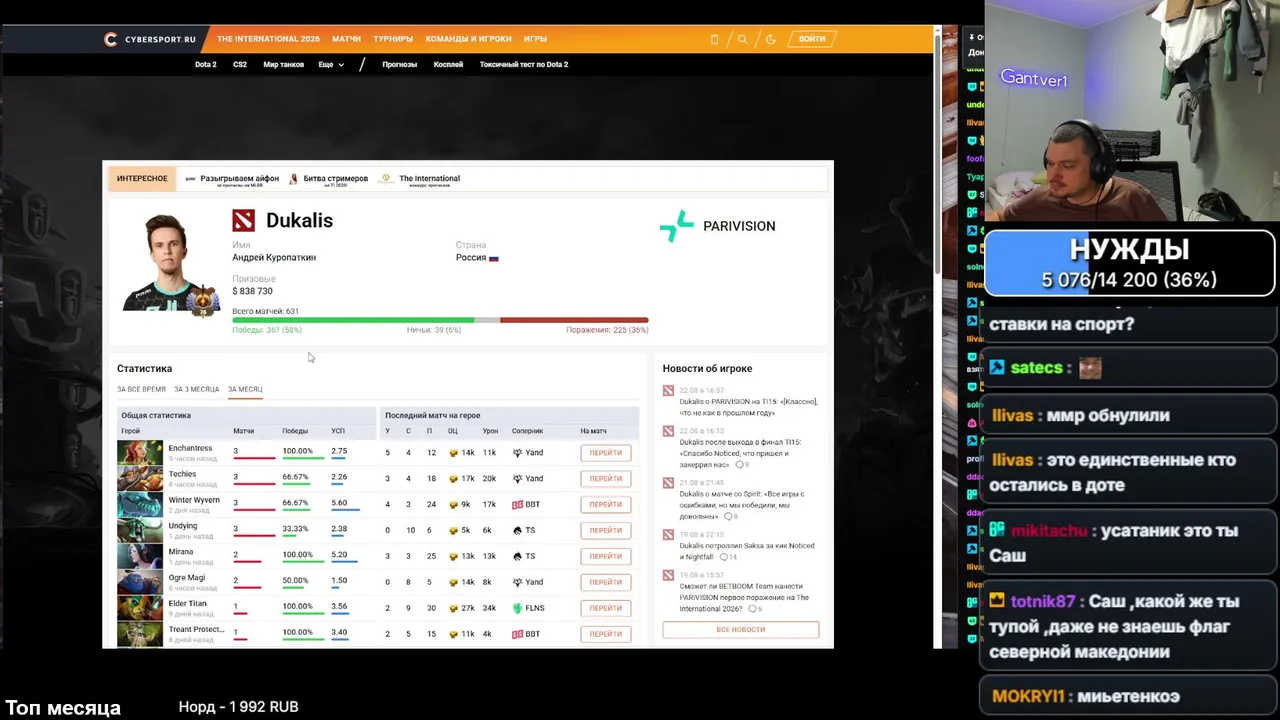Click Перейти button in the Techies row
1280x720 pixels.
click(x=606, y=479)
